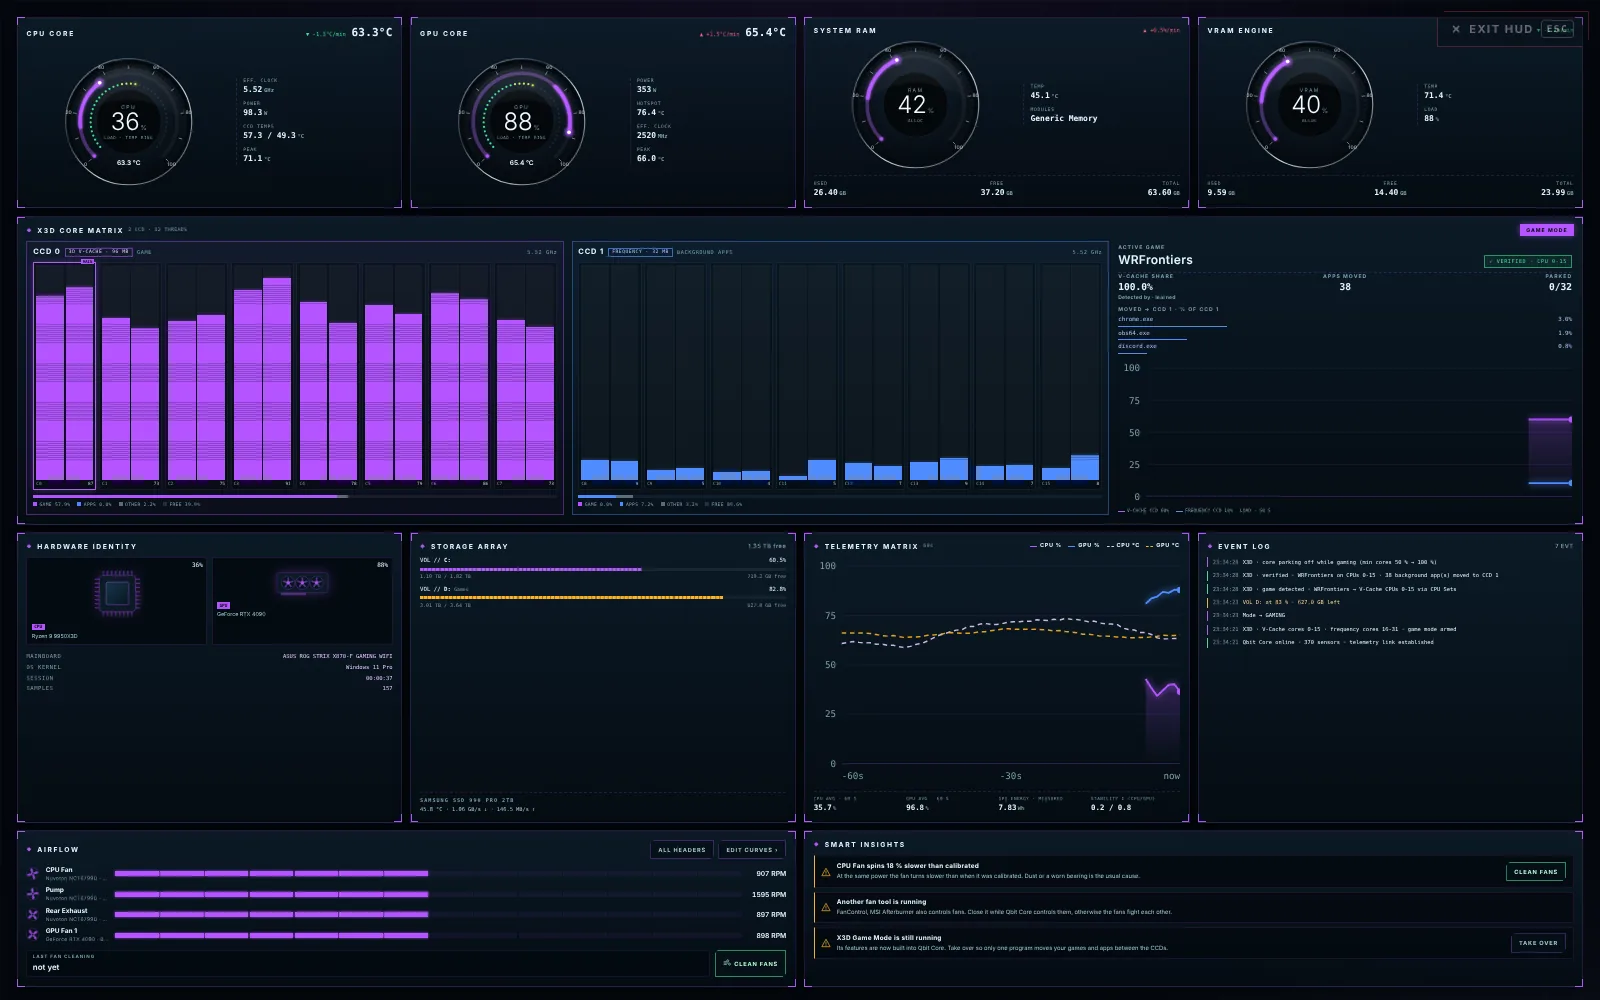Screen dimensions: 1600x1000
Task: Click the Pump speed bar
Action: (x=428, y=894)
